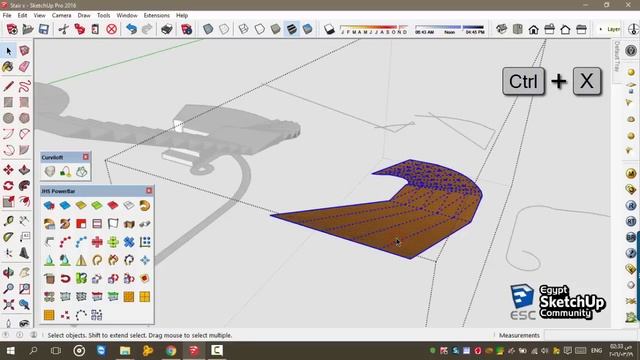This screenshot has height=360, width=640.
Task: Select Shaded With Textures style
Action: (x=291, y=29)
